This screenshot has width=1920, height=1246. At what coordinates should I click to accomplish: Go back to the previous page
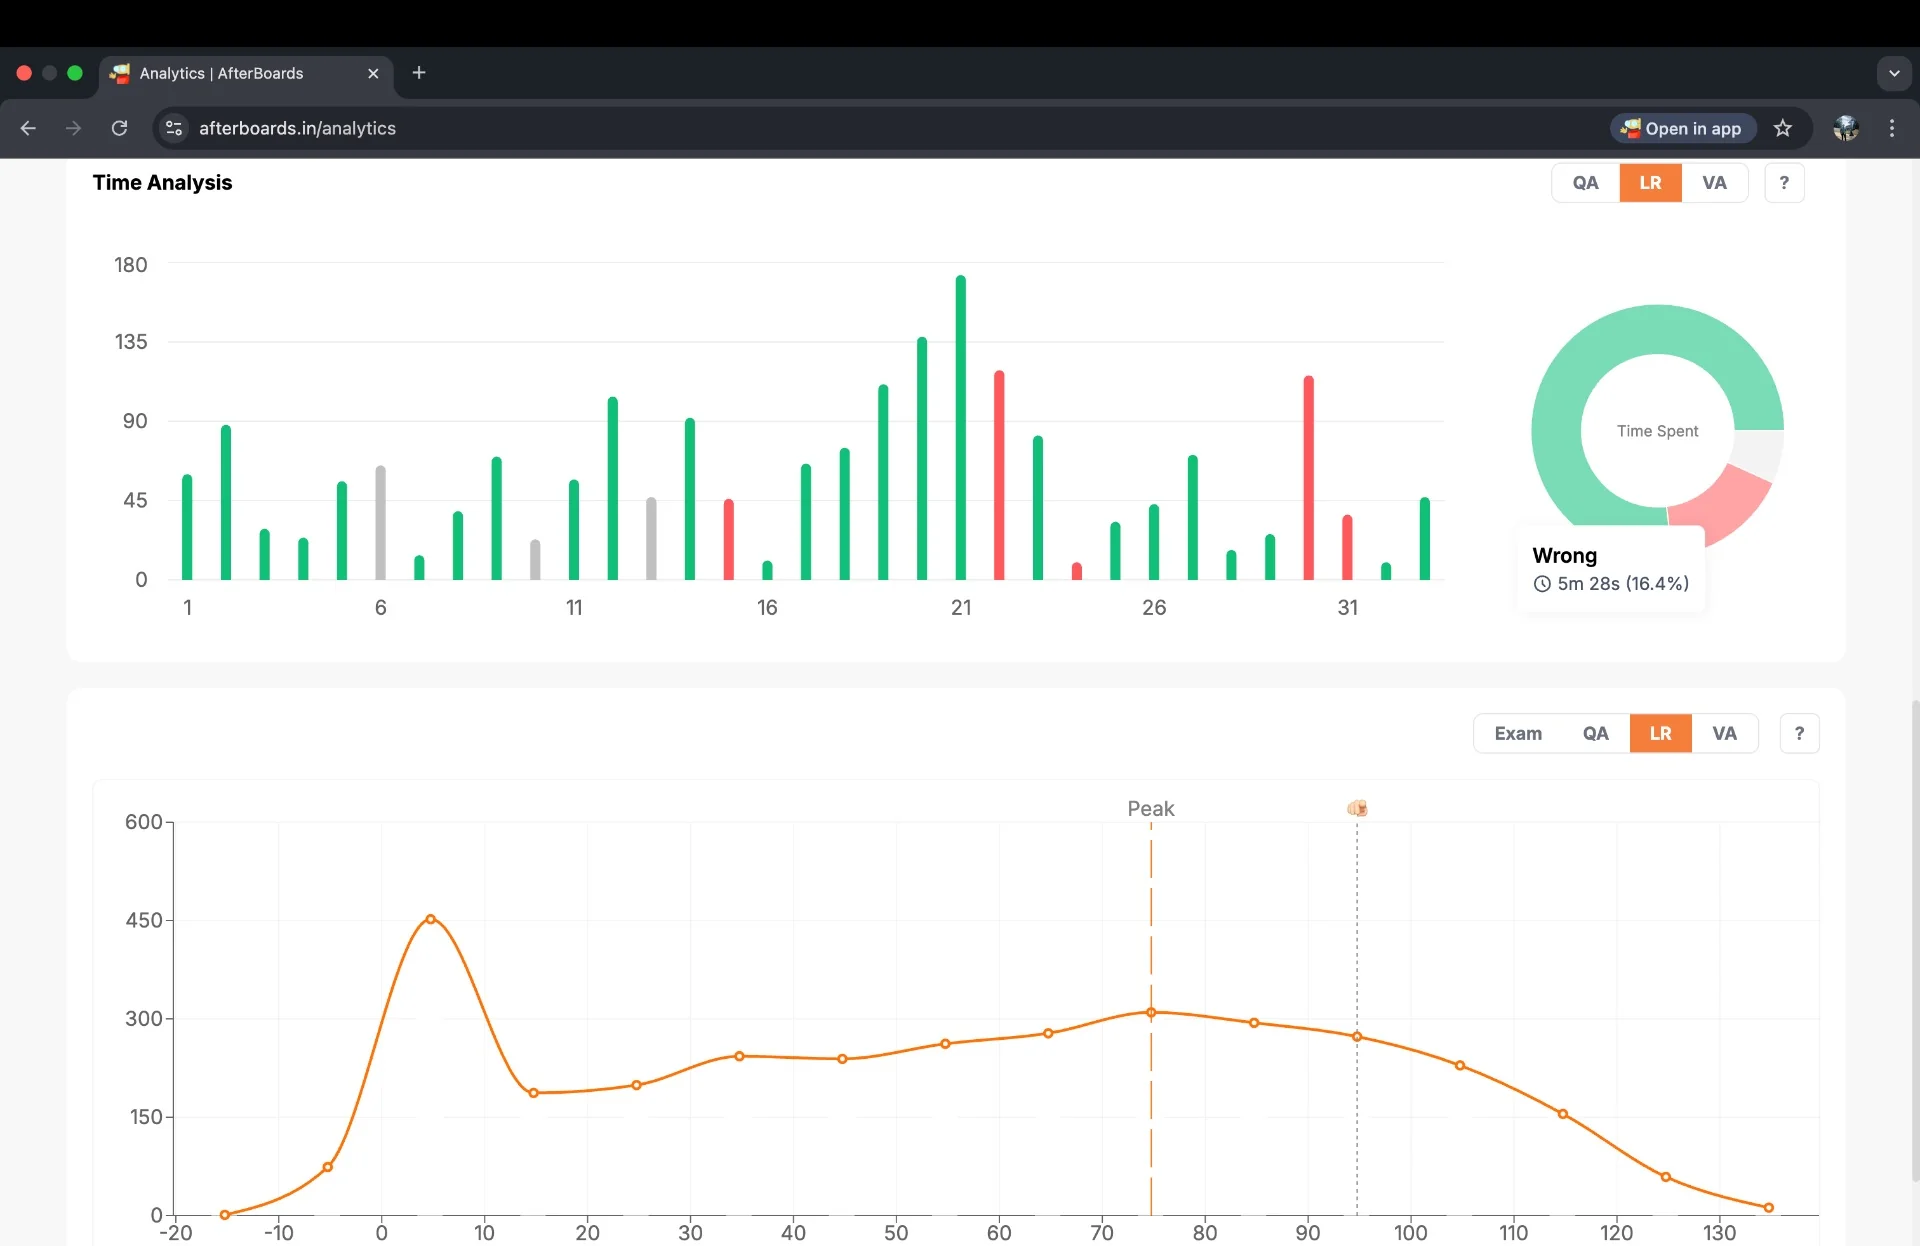28,128
